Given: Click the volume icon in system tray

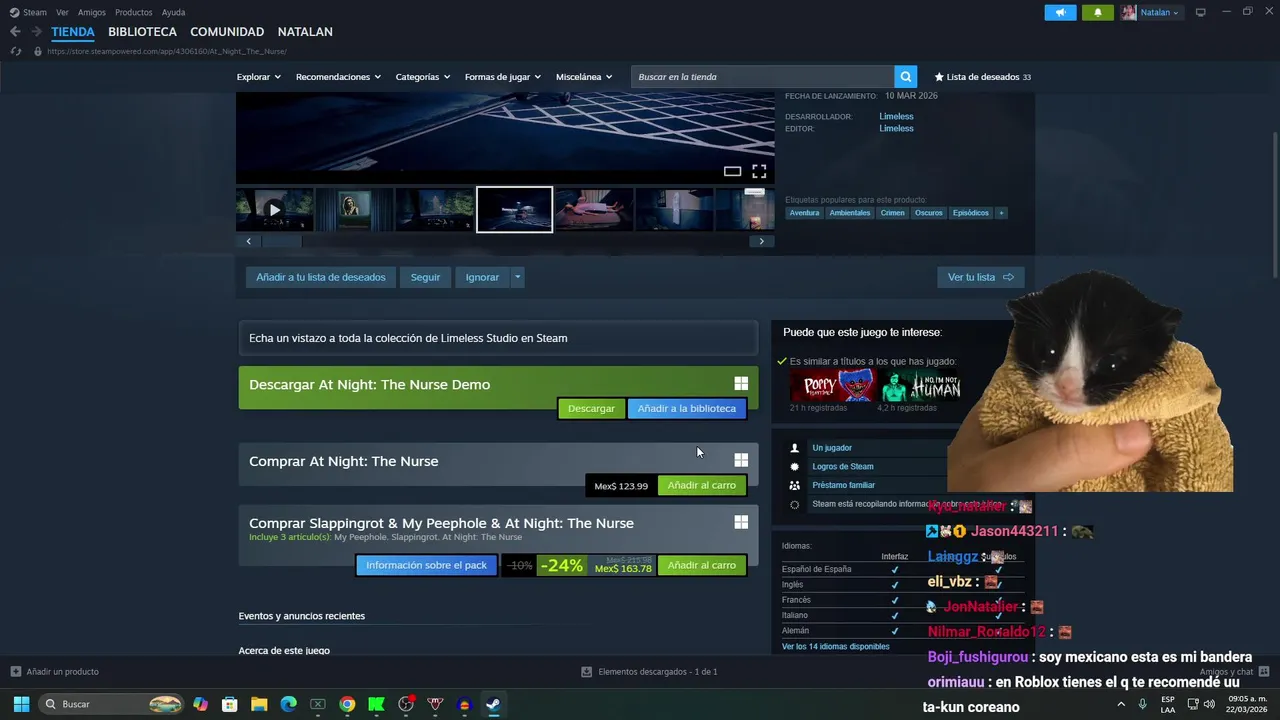Looking at the screenshot, I should click(x=1209, y=704).
